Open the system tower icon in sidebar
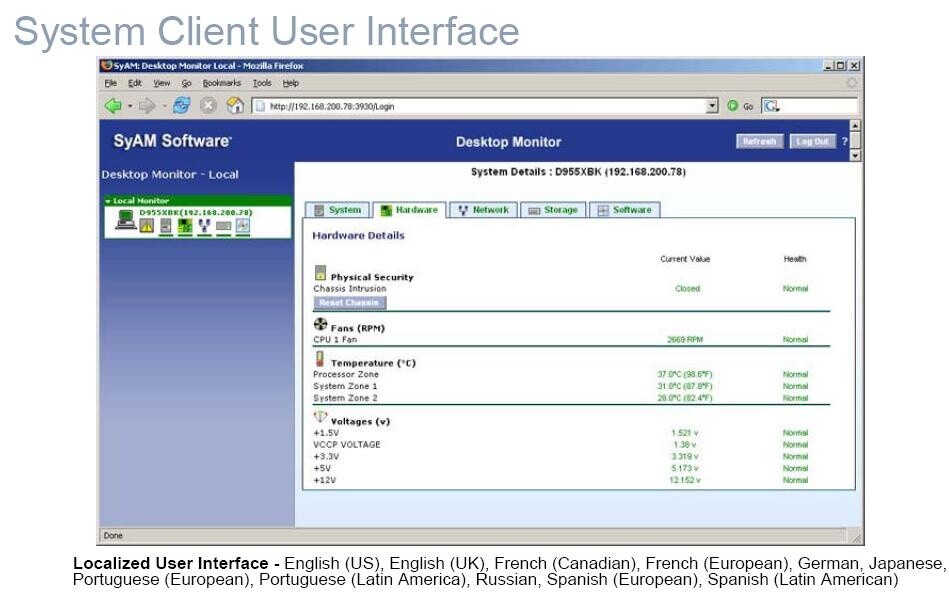Viewport: 949px width, 592px height. [x=165, y=226]
